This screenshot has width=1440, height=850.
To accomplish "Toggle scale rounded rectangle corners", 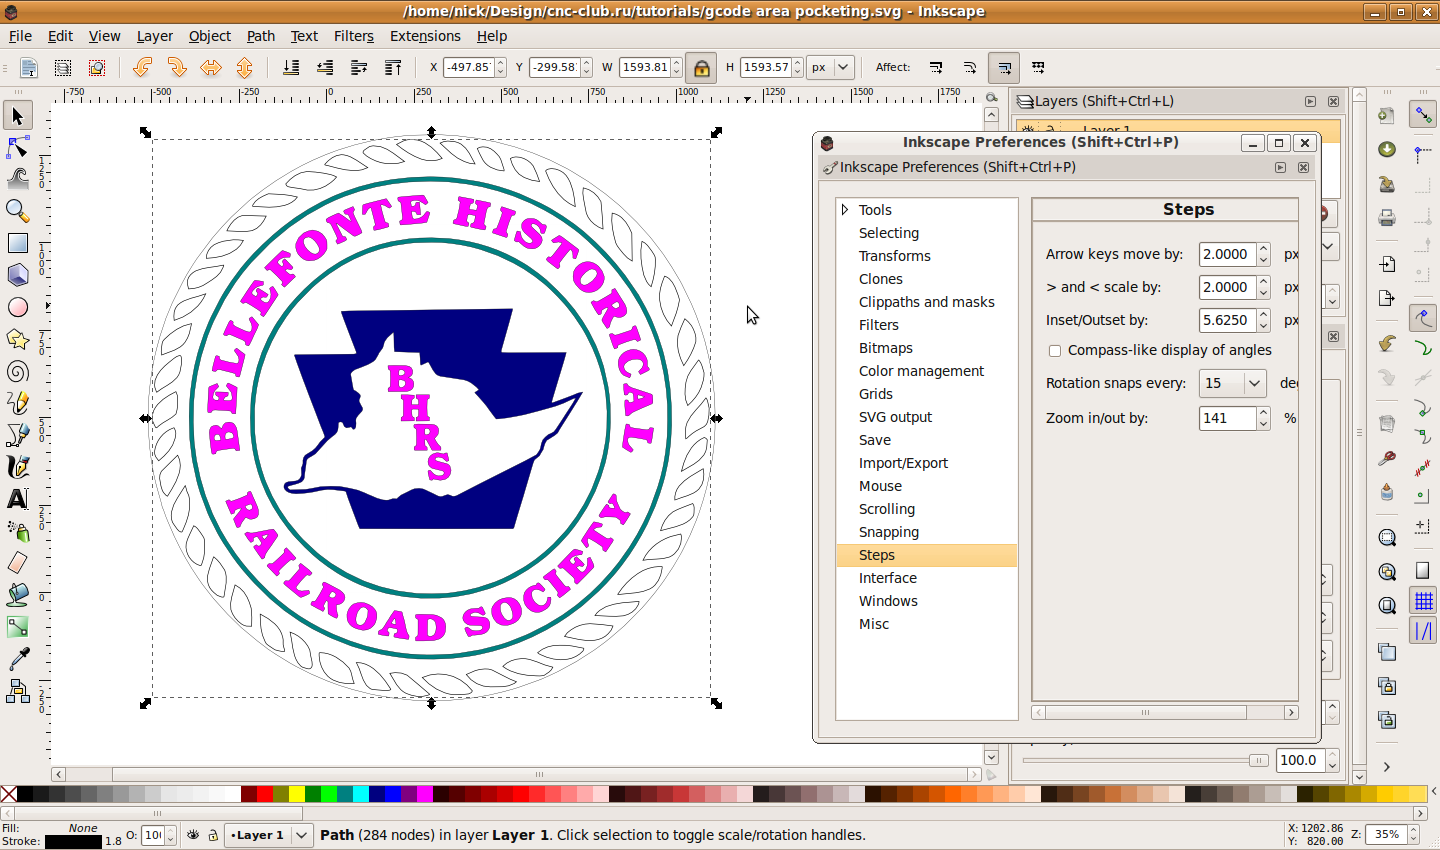I will click(970, 67).
